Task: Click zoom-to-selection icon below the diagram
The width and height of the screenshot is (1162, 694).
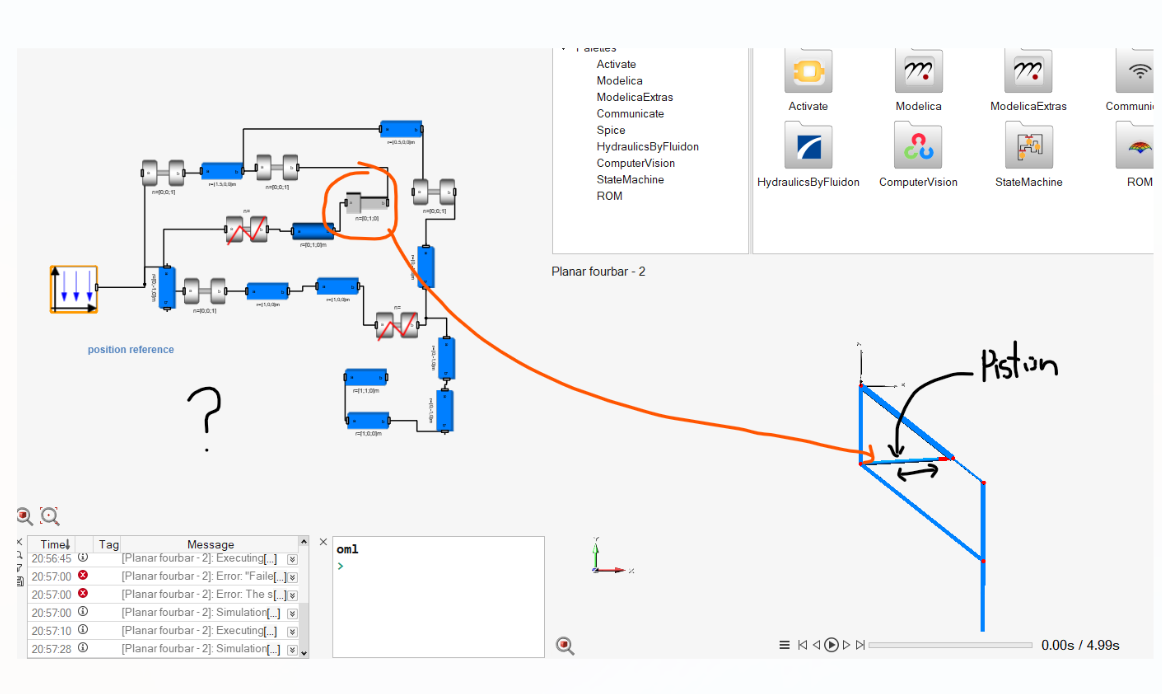Action: [50, 515]
